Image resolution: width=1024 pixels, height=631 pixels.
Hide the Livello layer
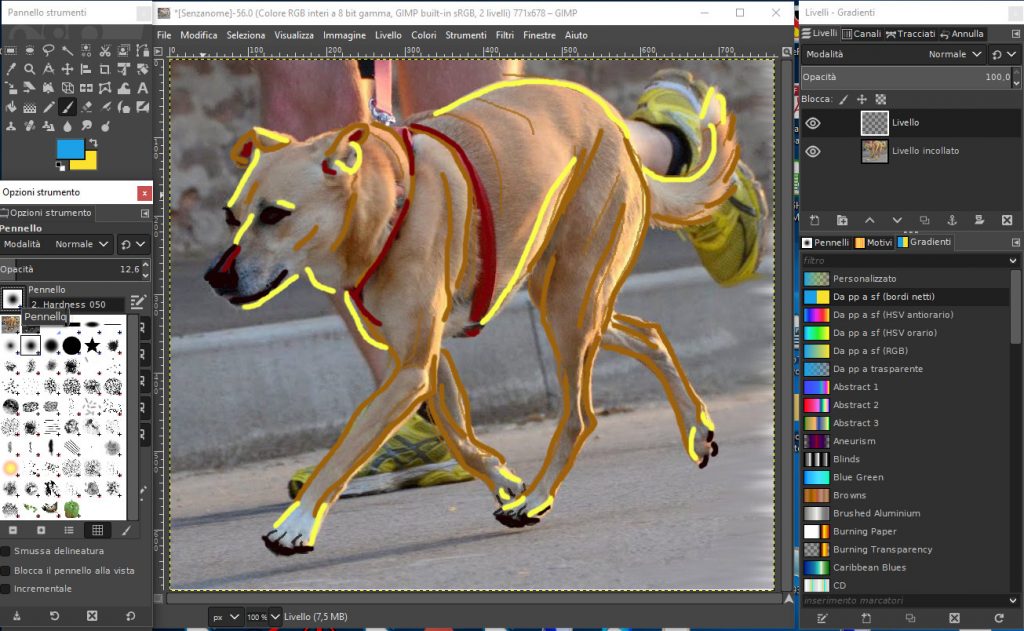[x=812, y=123]
